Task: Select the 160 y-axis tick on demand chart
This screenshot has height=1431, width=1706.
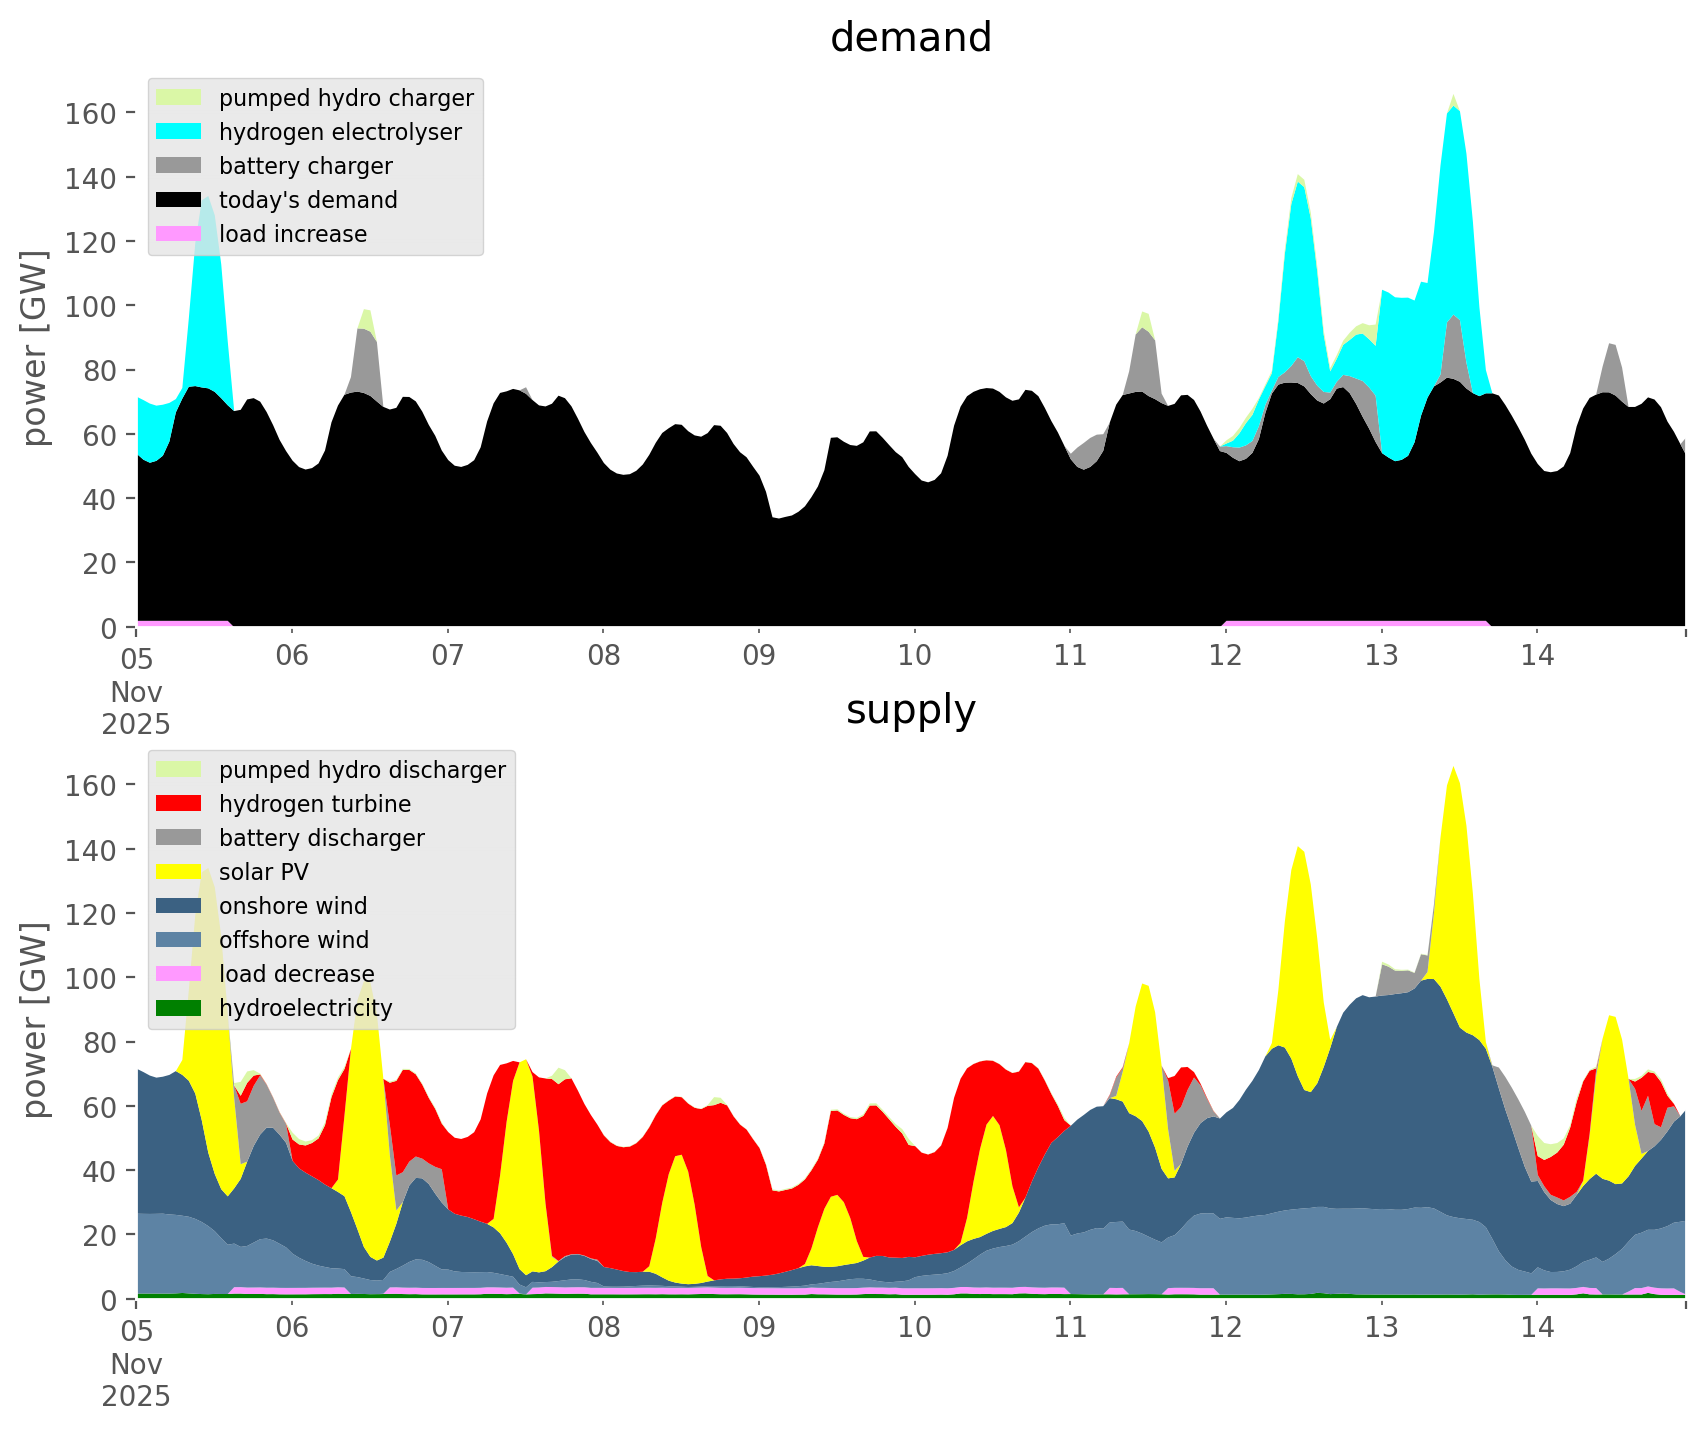Action: (x=91, y=113)
